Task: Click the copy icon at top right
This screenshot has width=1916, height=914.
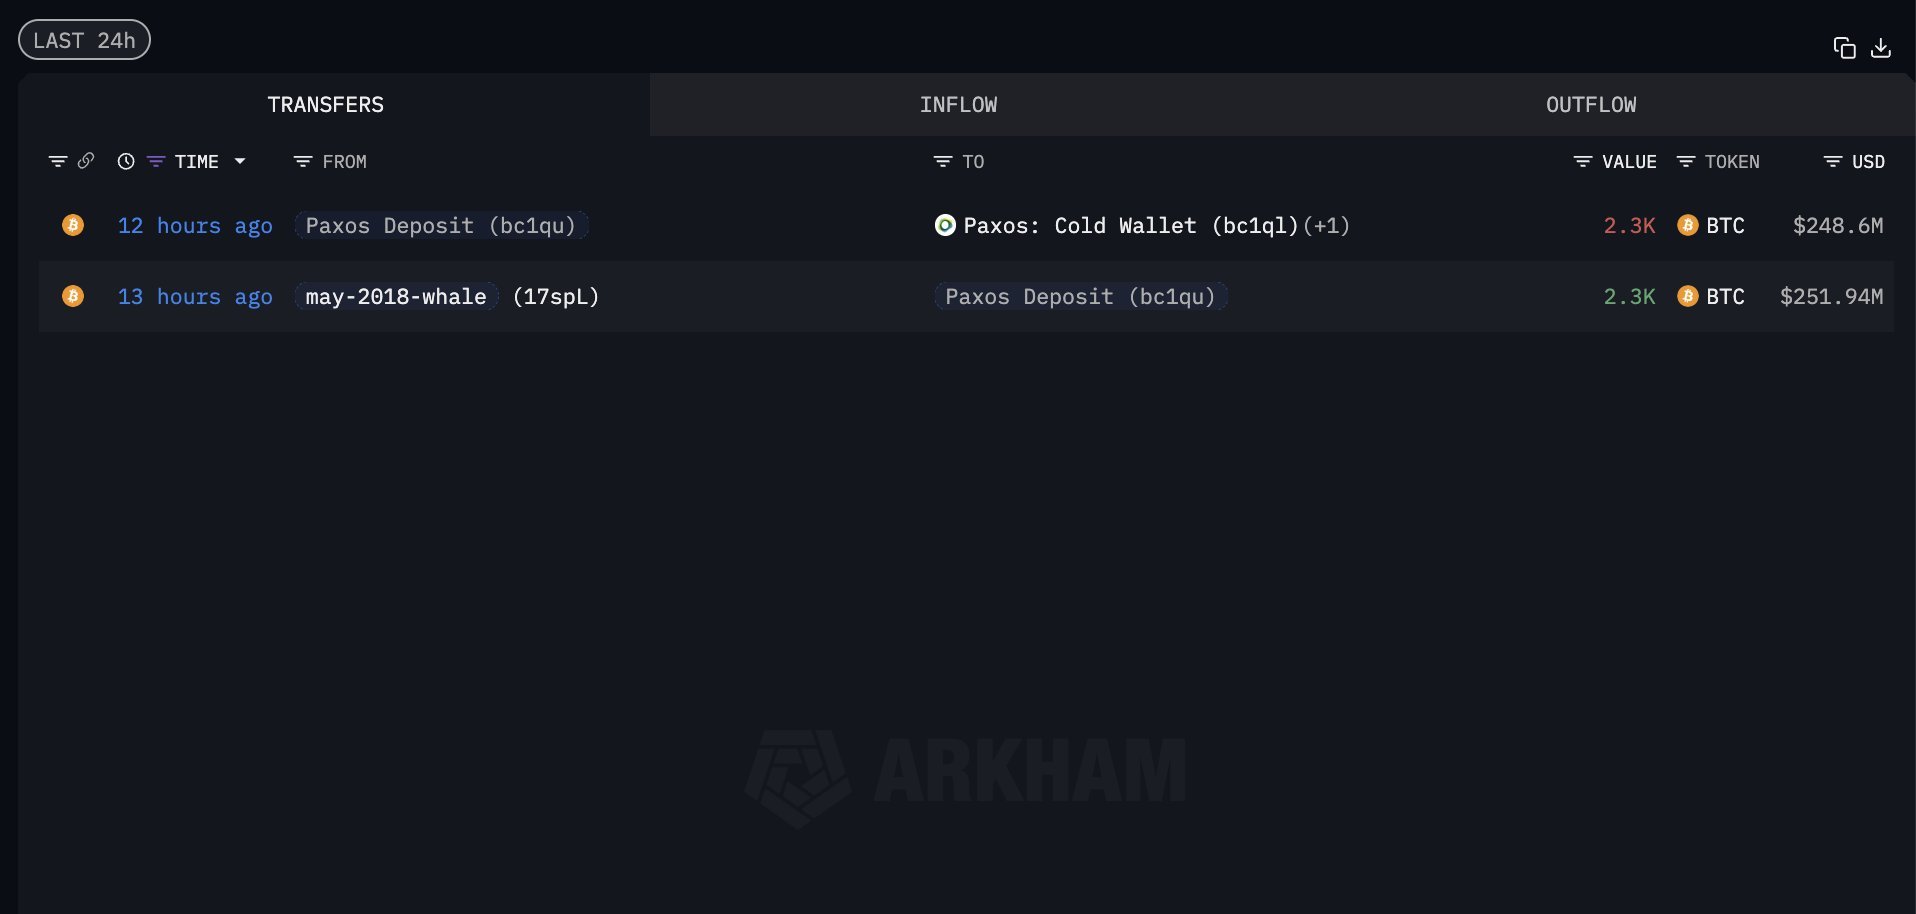Action: pyautogui.click(x=1844, y=48)
